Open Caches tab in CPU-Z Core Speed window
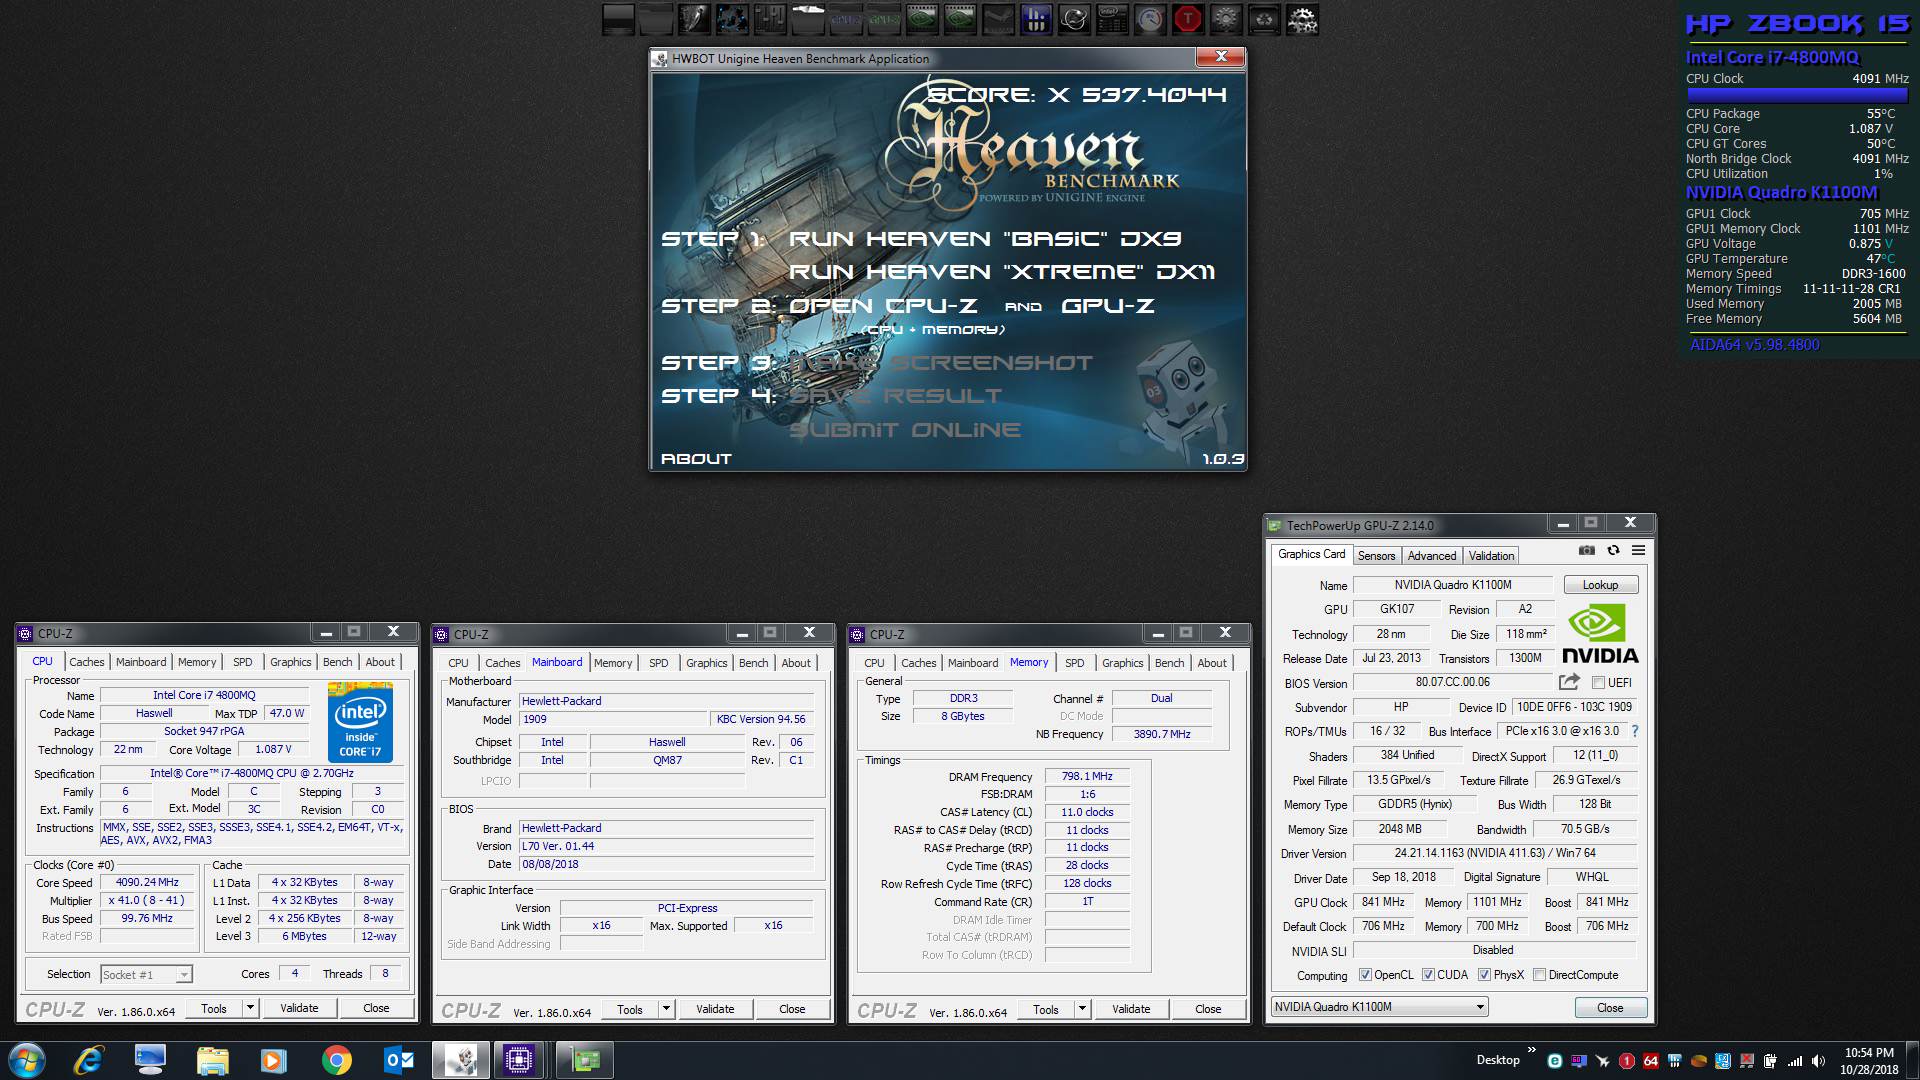Viewport: 1920px width, 1080px height. pos(87,662)
